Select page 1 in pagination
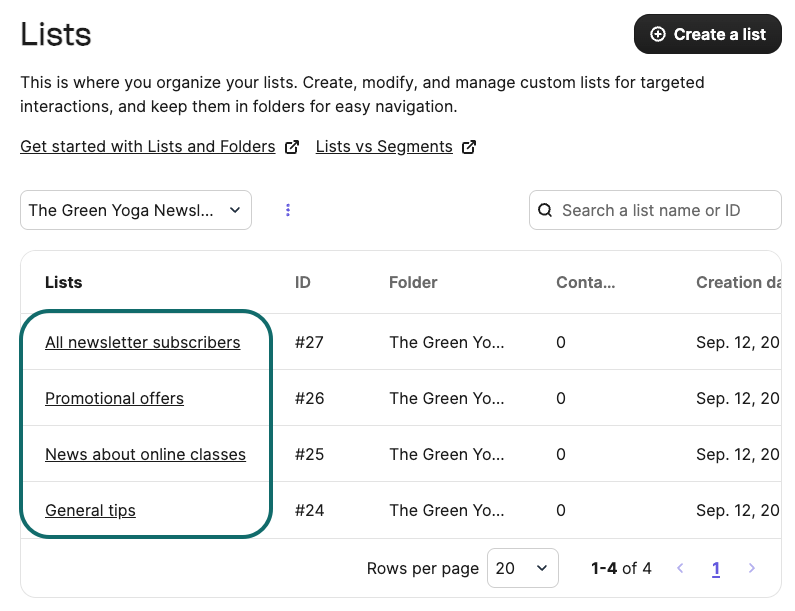This screenshot has height=611, width=795. [716, 568]
